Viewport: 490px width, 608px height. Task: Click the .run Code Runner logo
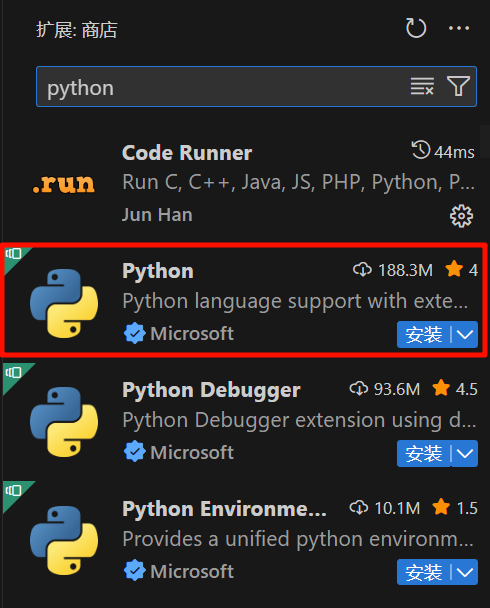pyautogui.click(x=64, y=183)
